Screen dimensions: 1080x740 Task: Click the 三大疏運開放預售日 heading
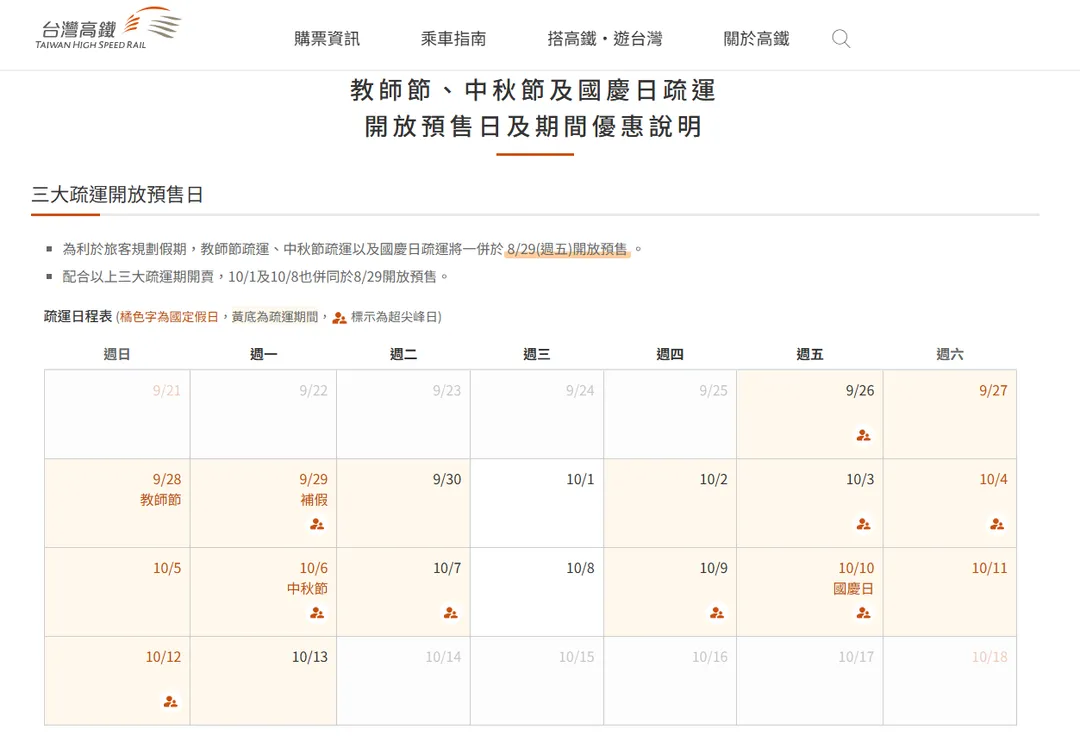(117, 195)
